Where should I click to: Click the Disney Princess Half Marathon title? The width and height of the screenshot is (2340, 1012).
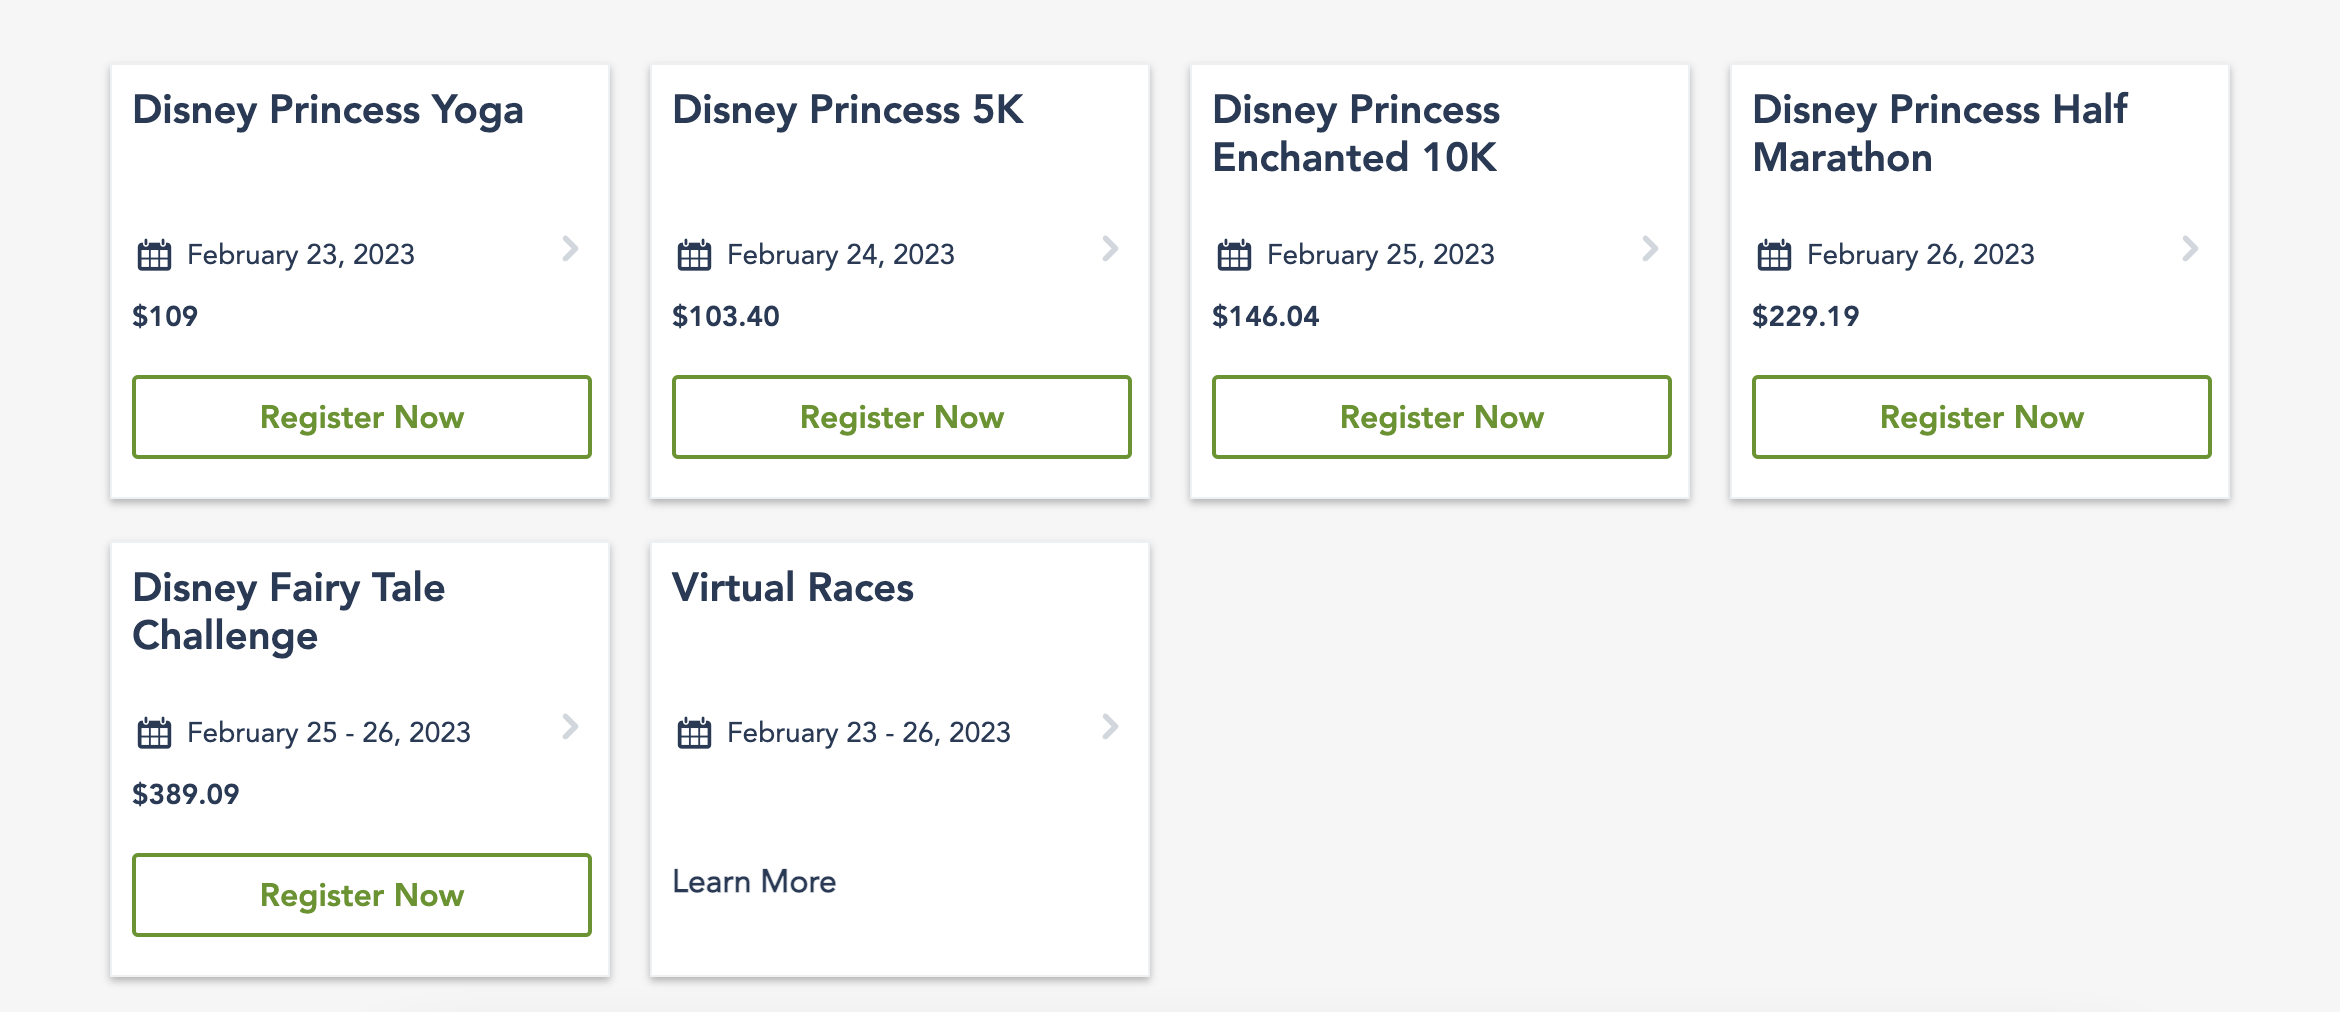point(1940,133)
